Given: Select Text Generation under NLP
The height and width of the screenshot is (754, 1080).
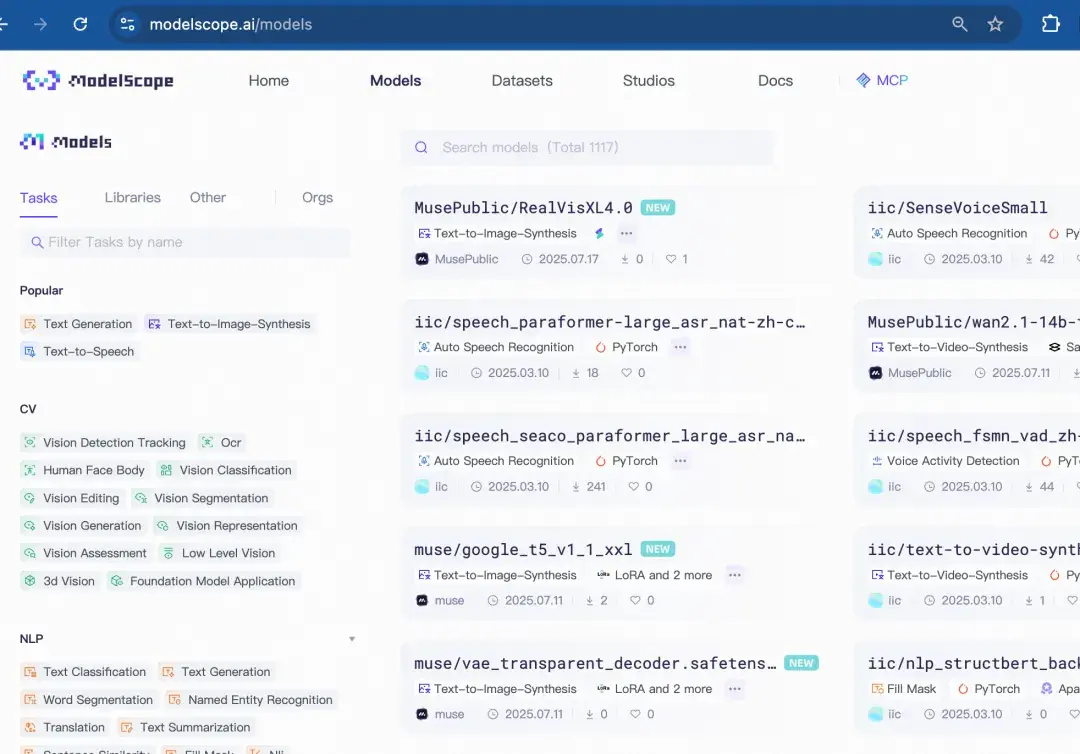Looking at the screenshot, I should point(216,671).
